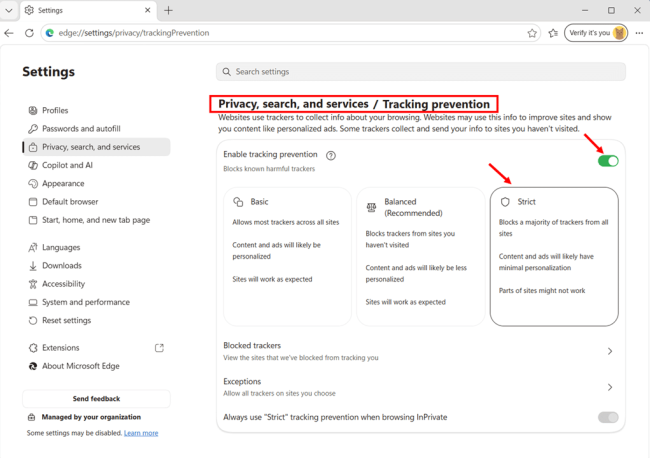Screen dimensions: 650x458
Task: Open Start, home, and new tab page settings
Action: point(96,220)
